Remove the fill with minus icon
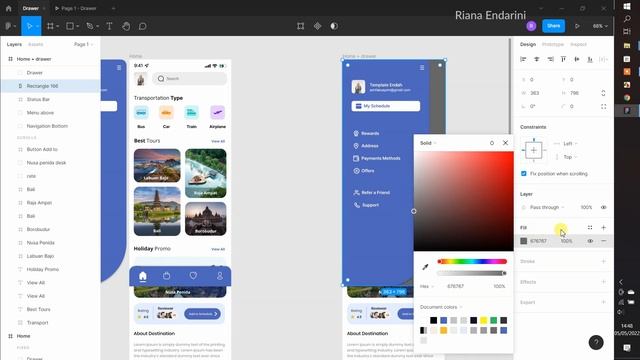This screenshot has height=360, width=640. coord(603,241)
